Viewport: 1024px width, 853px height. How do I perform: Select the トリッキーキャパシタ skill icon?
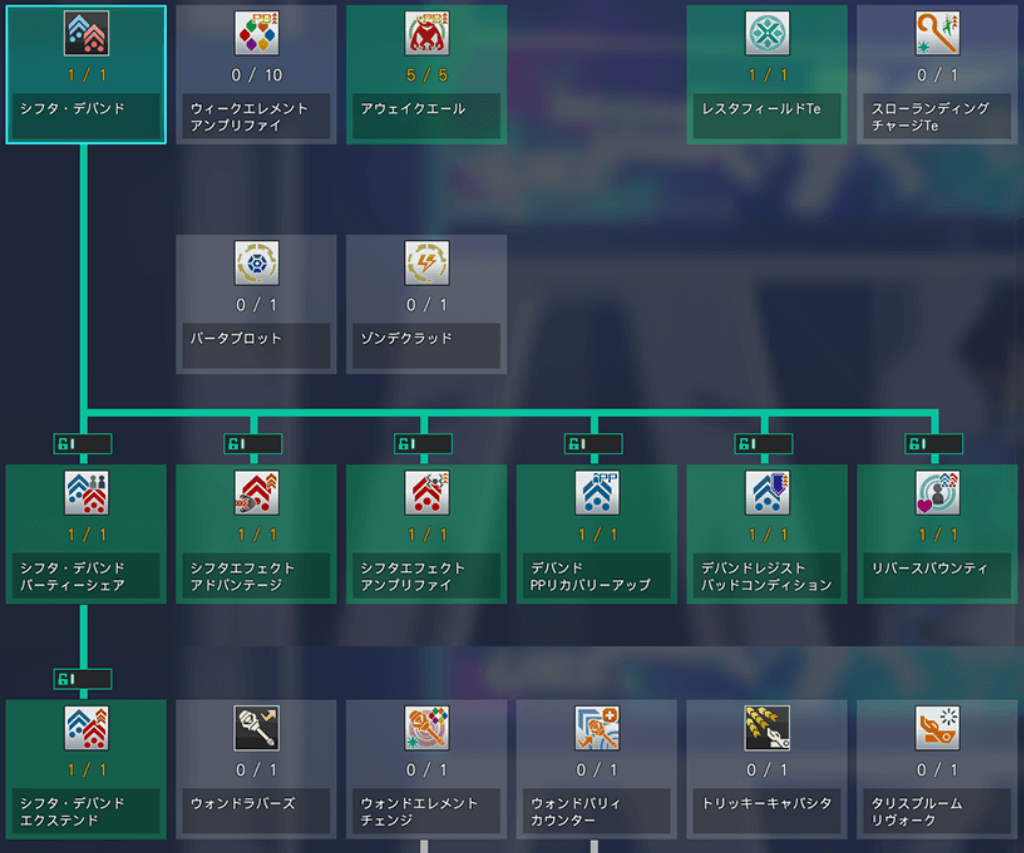point(767,728)
